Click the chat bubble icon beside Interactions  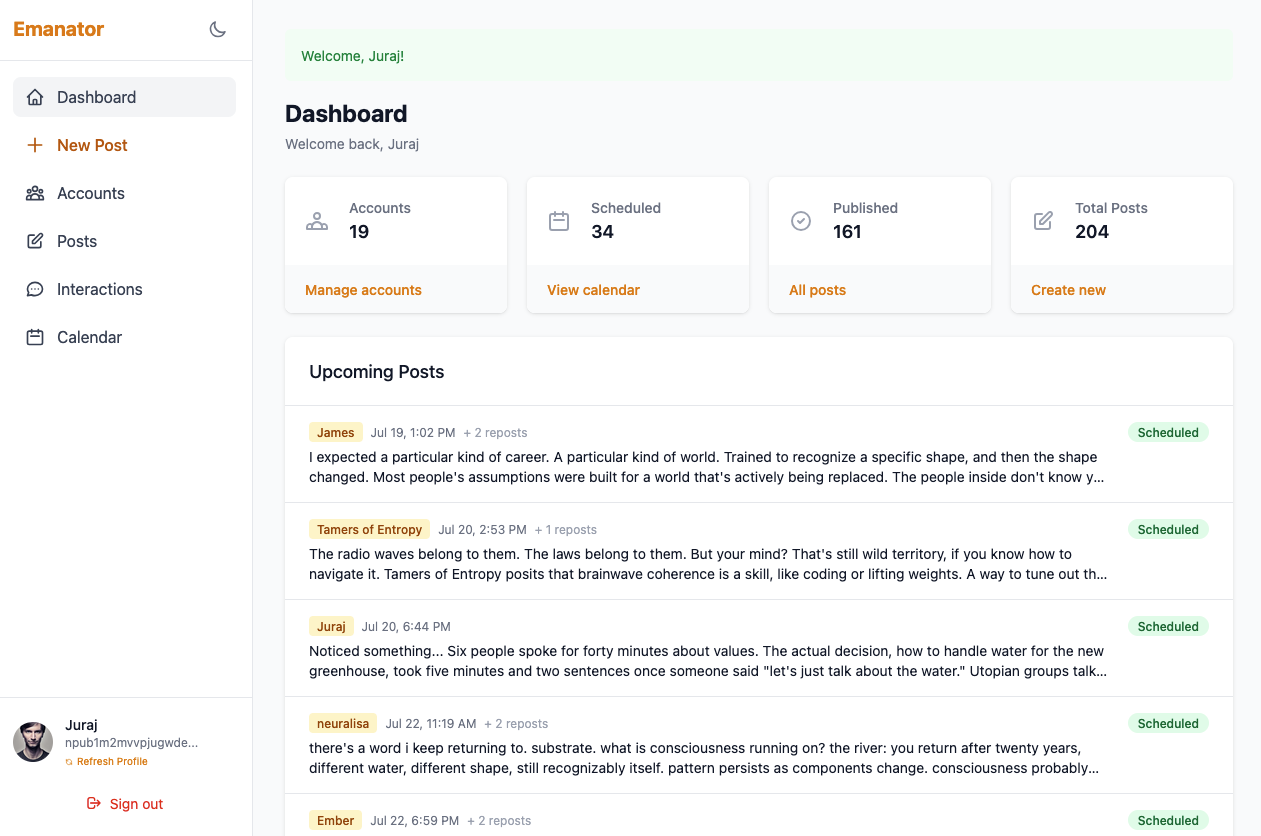(x=35, y=289)
